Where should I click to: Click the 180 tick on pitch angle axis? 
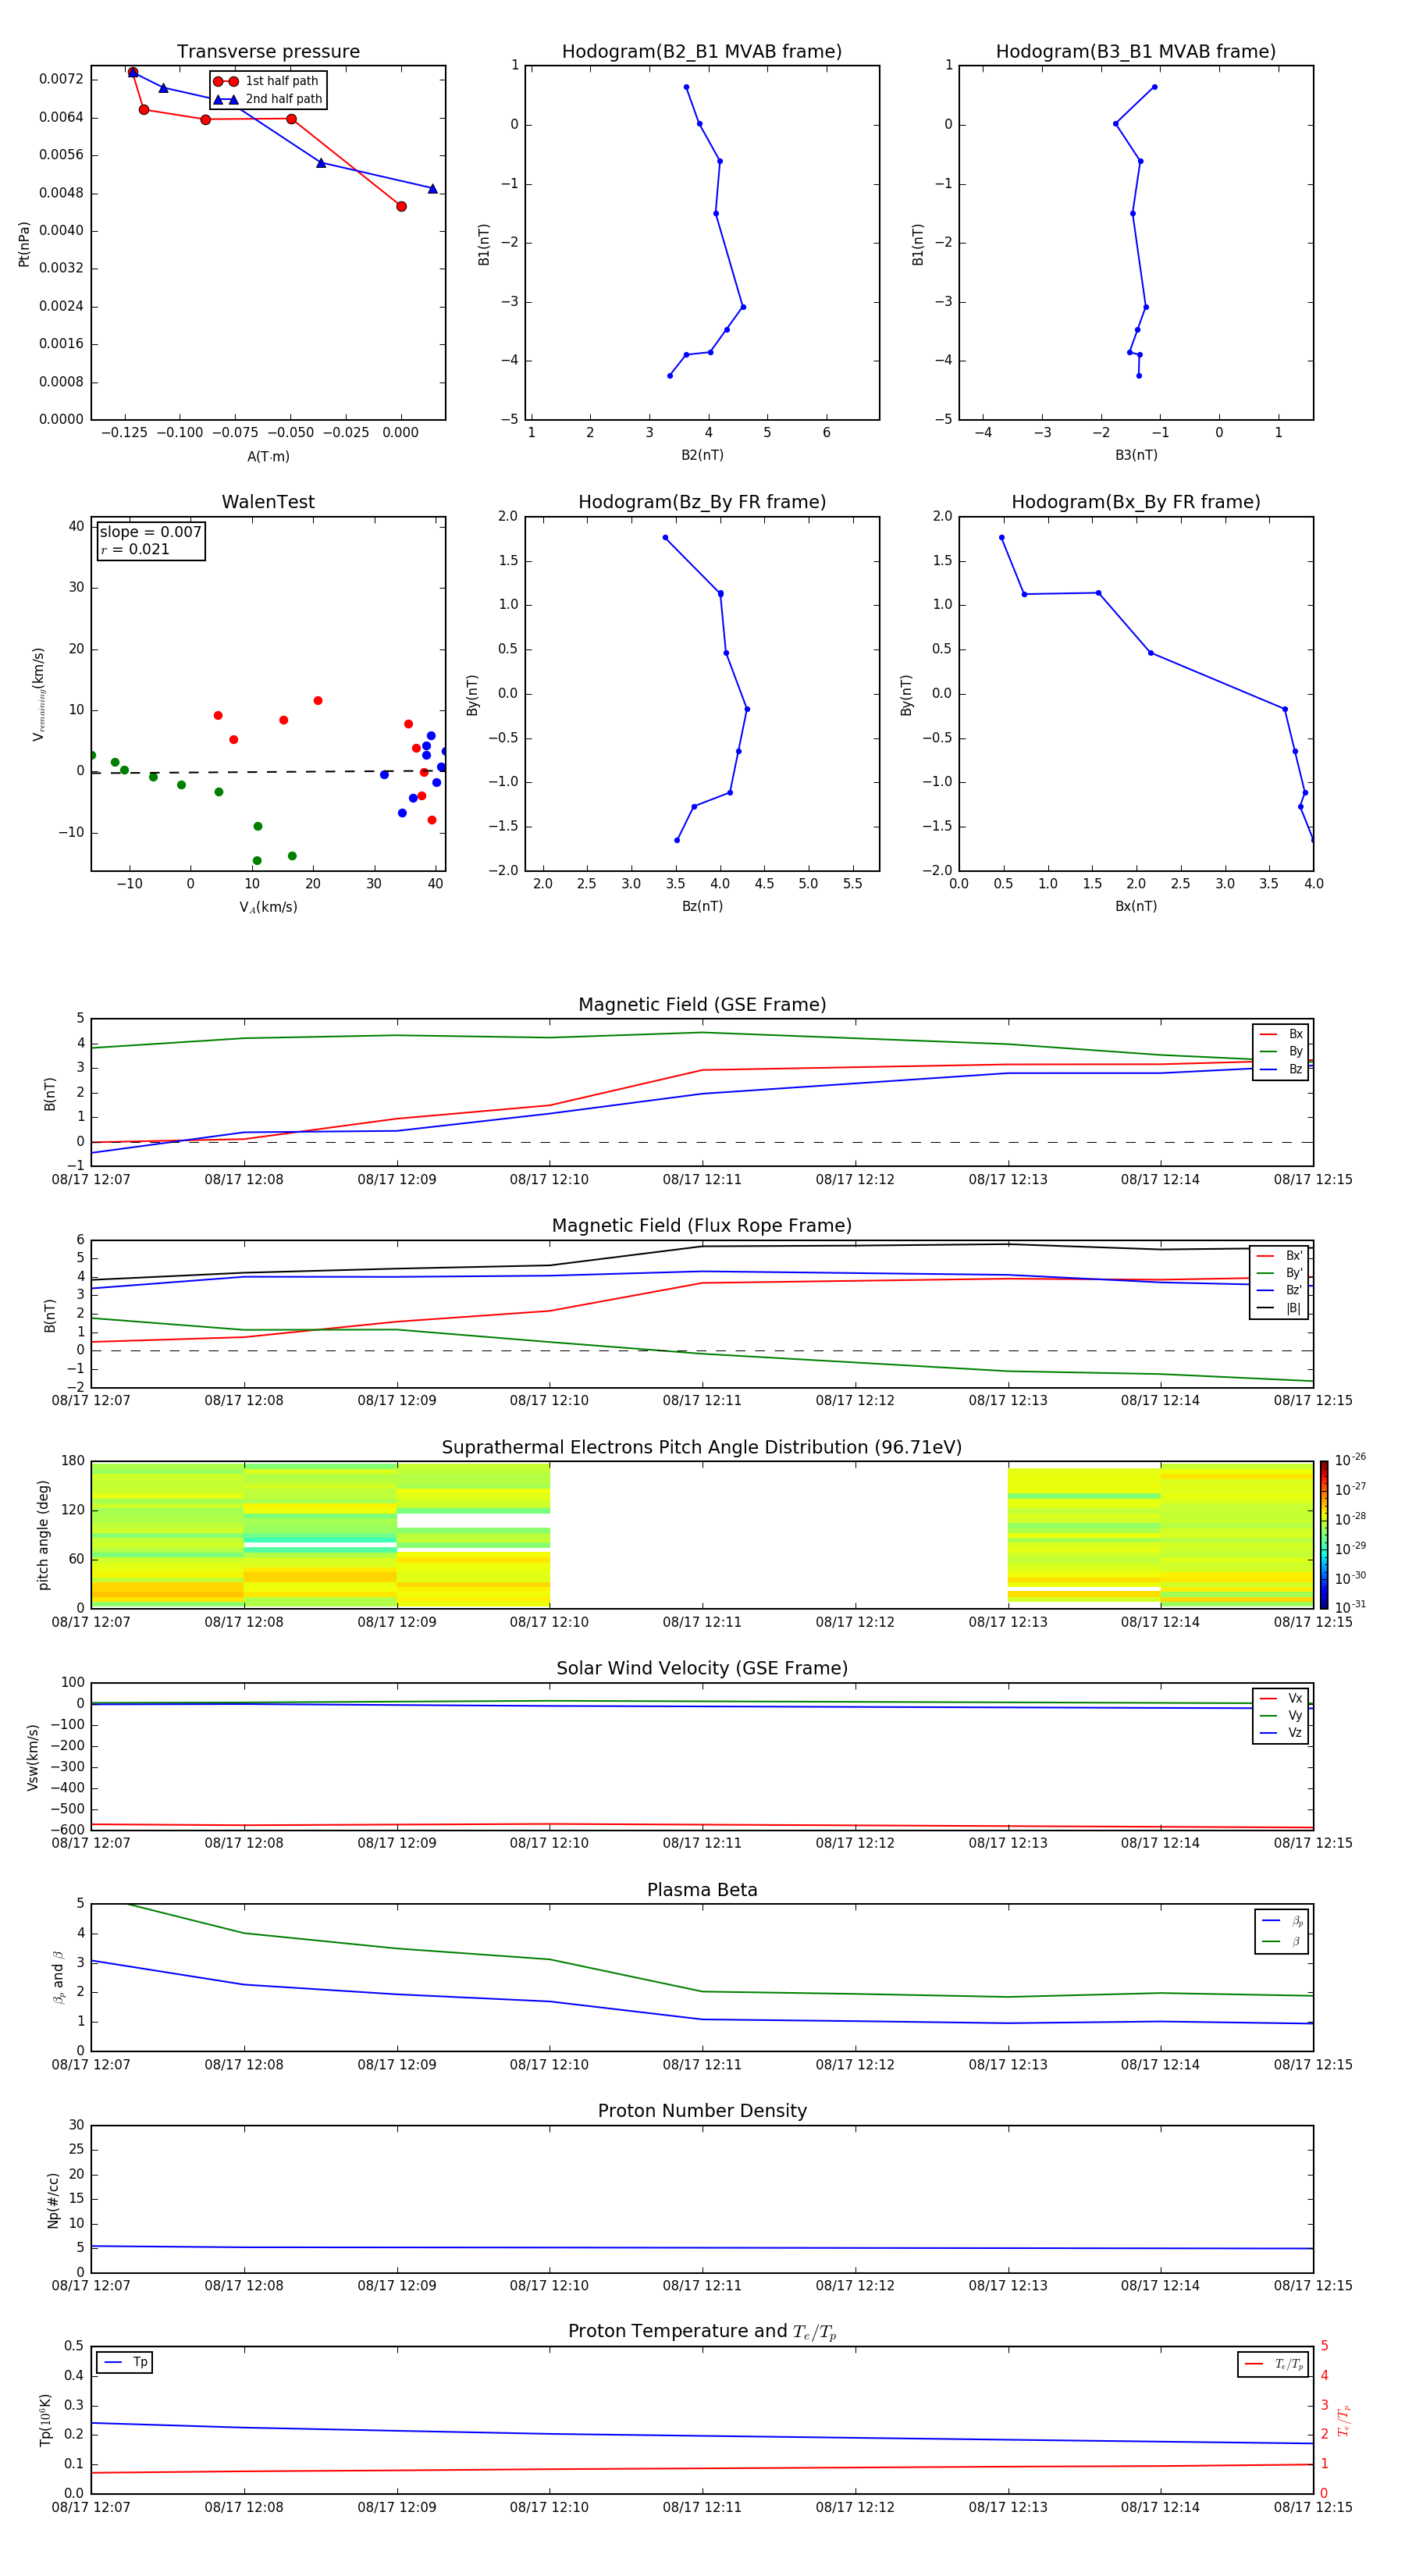coord(73,1461)
